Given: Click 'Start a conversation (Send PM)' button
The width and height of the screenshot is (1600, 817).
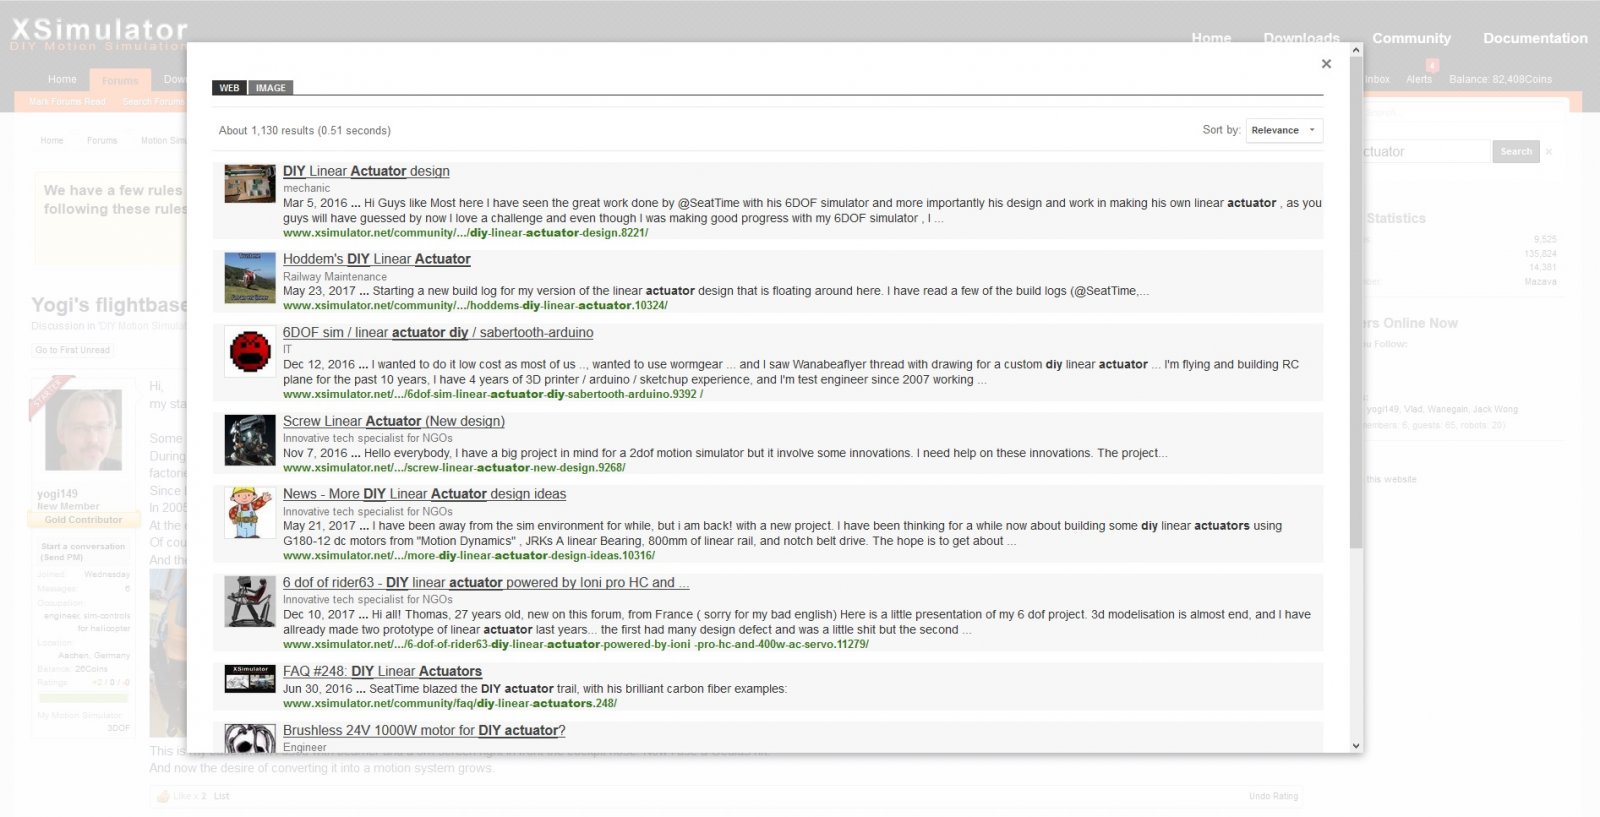Looking at the screenshot, I should (83, 552).
